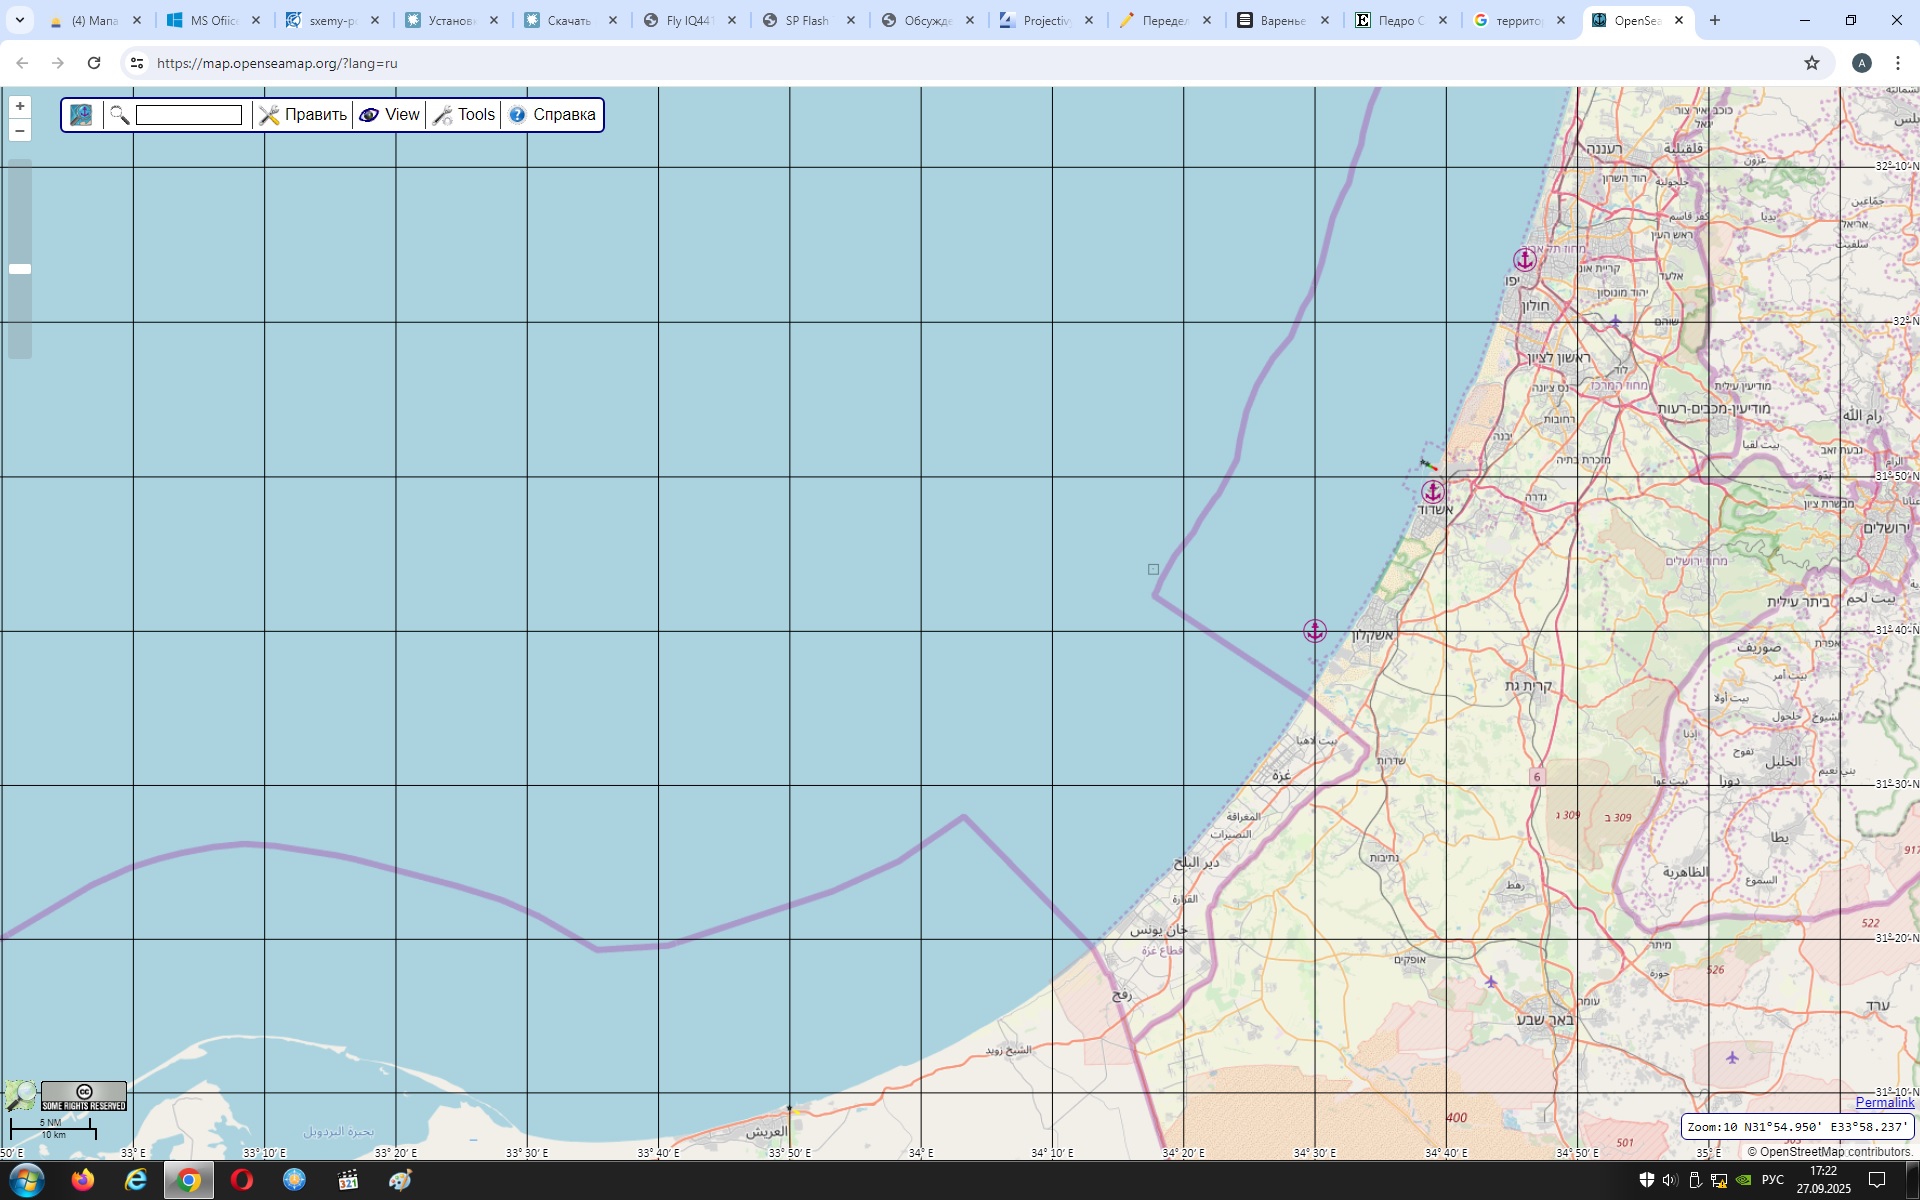Viewport: 1920px width, 1200px height.
Task: Click the anchor marker near Jaffa
Action: 1524,260
